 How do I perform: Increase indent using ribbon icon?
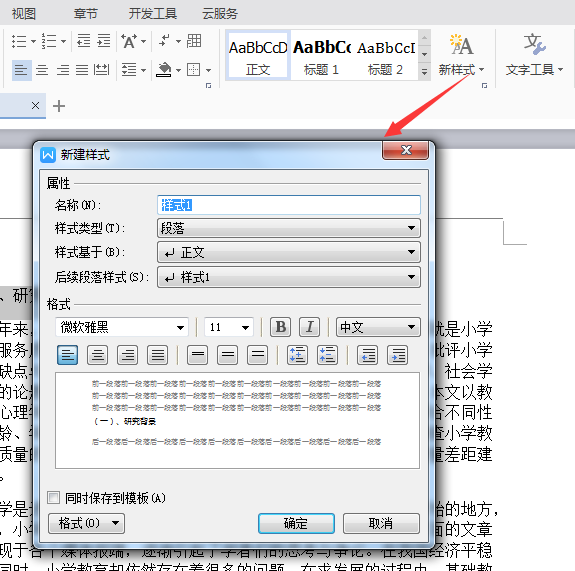104,41
